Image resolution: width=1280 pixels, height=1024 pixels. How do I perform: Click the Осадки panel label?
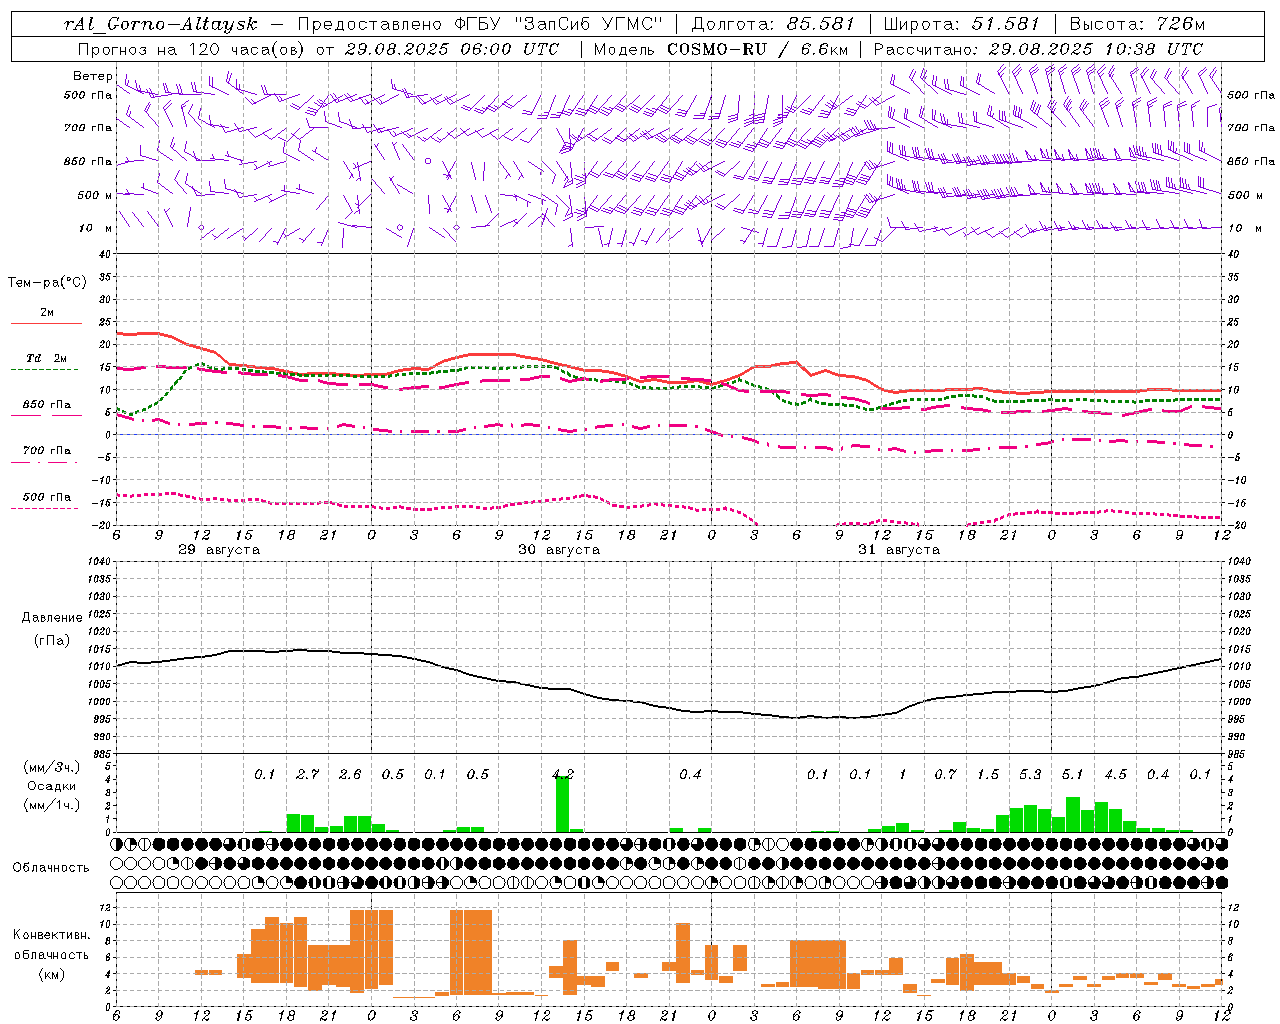51,786
